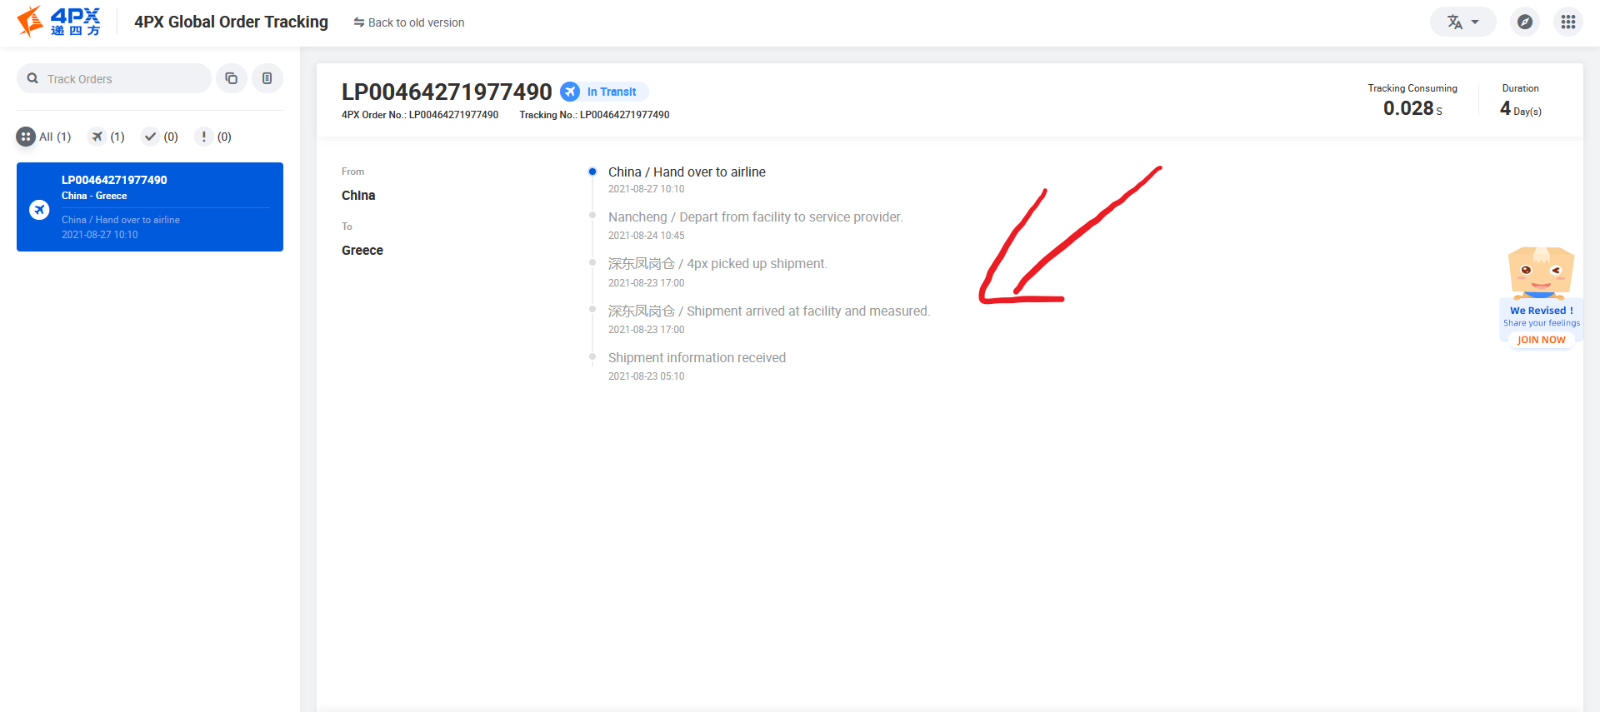Screen dimensions: 1600x712
Task: Select the in-transit airplane filter tab
Action: point(107,137)
